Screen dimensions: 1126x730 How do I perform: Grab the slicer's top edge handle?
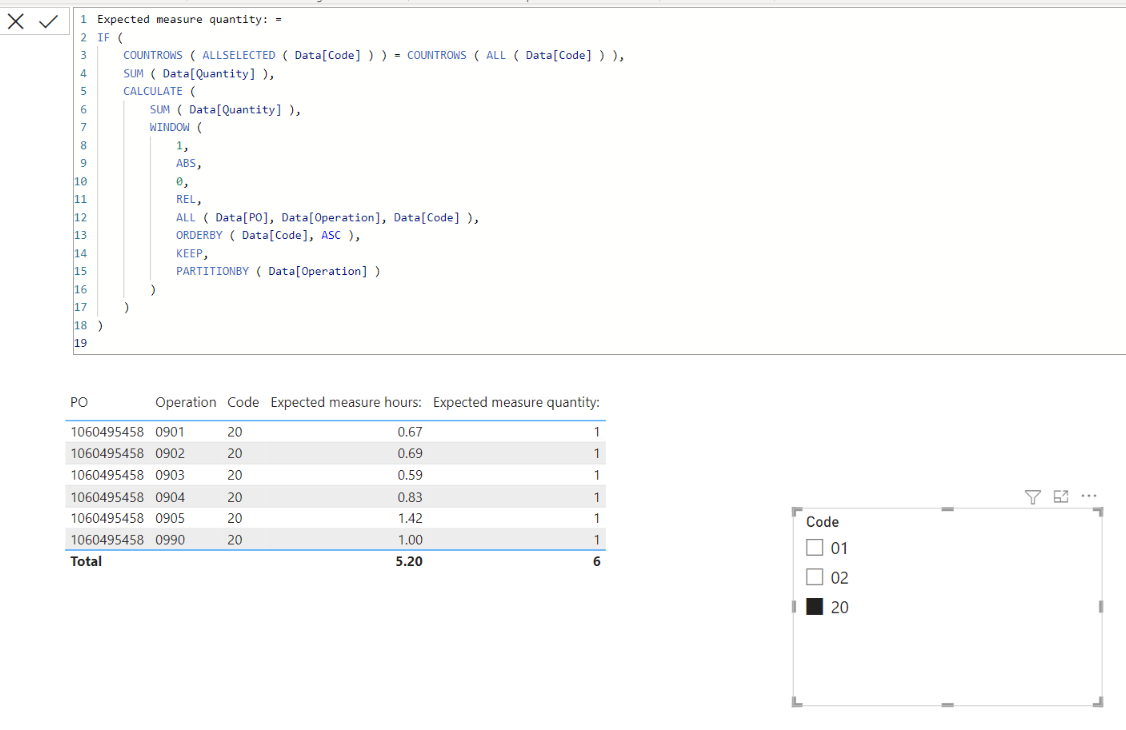(947, 509)
